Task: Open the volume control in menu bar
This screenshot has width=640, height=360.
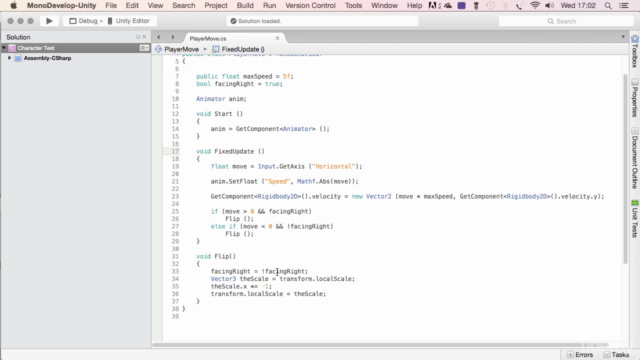Action: coord(549,5)
